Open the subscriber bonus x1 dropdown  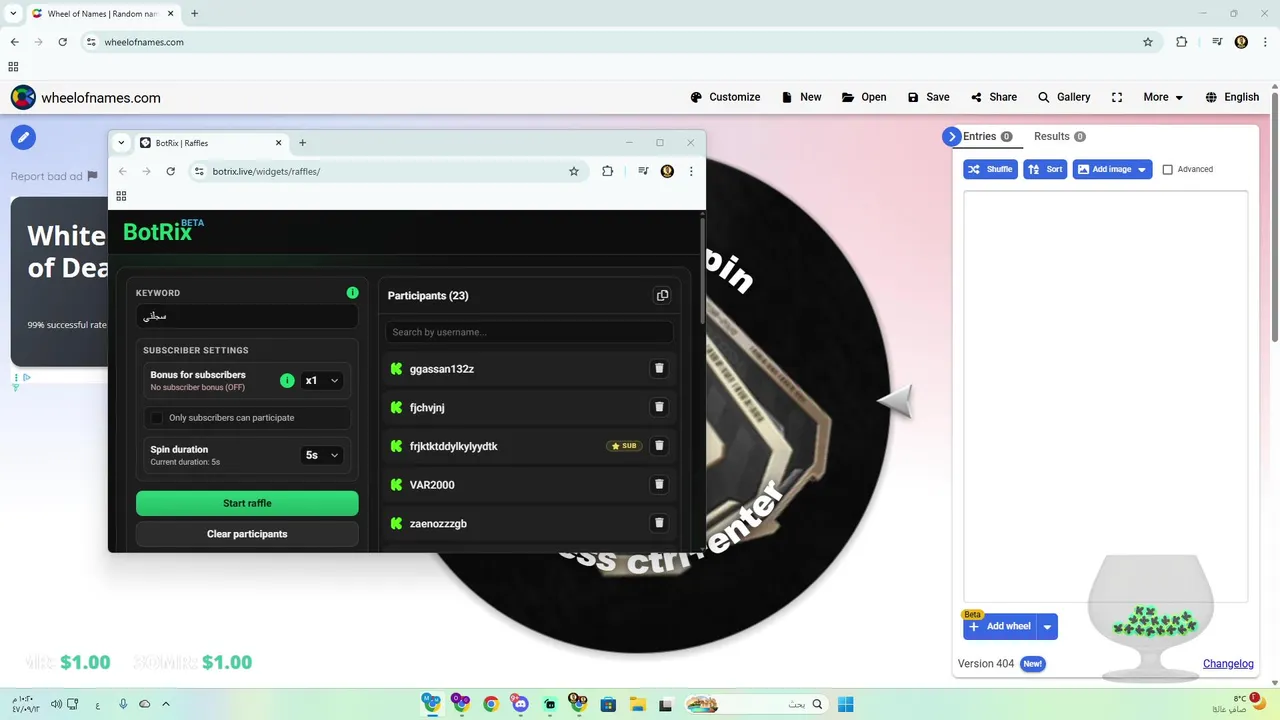tap(322, 381)
